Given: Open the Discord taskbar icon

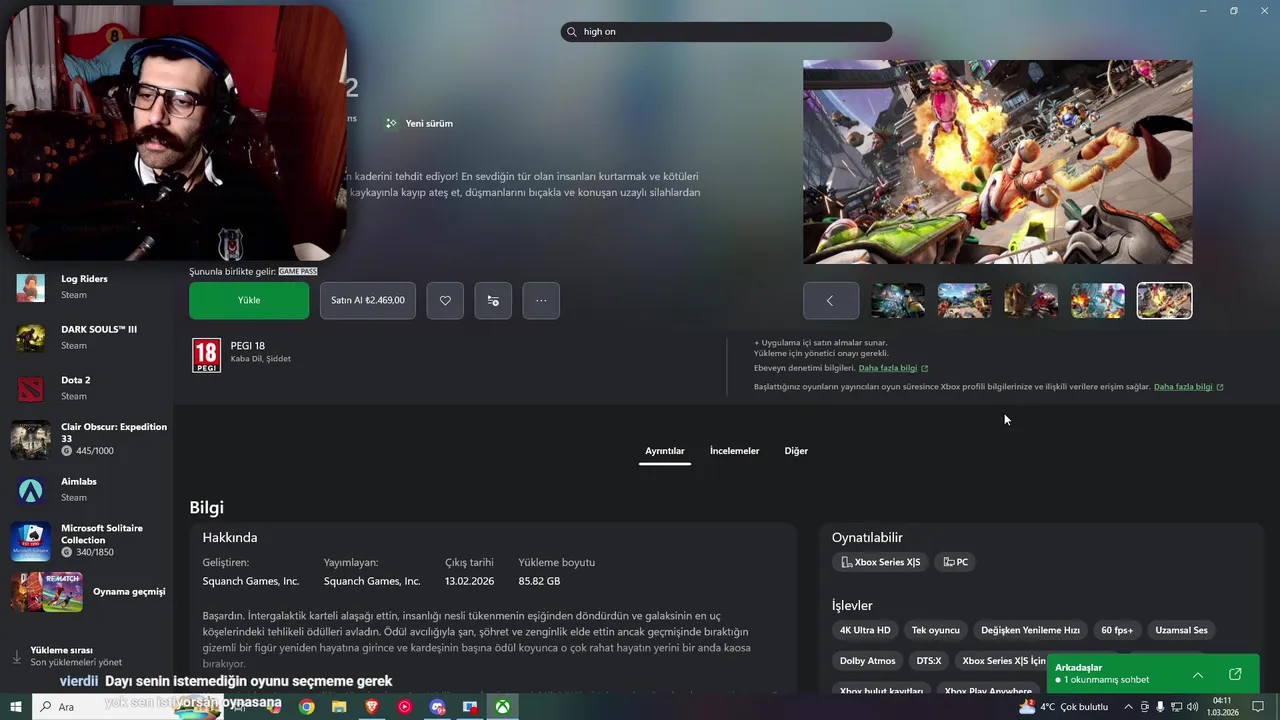Looking at the screenshot, I should 437,707.
